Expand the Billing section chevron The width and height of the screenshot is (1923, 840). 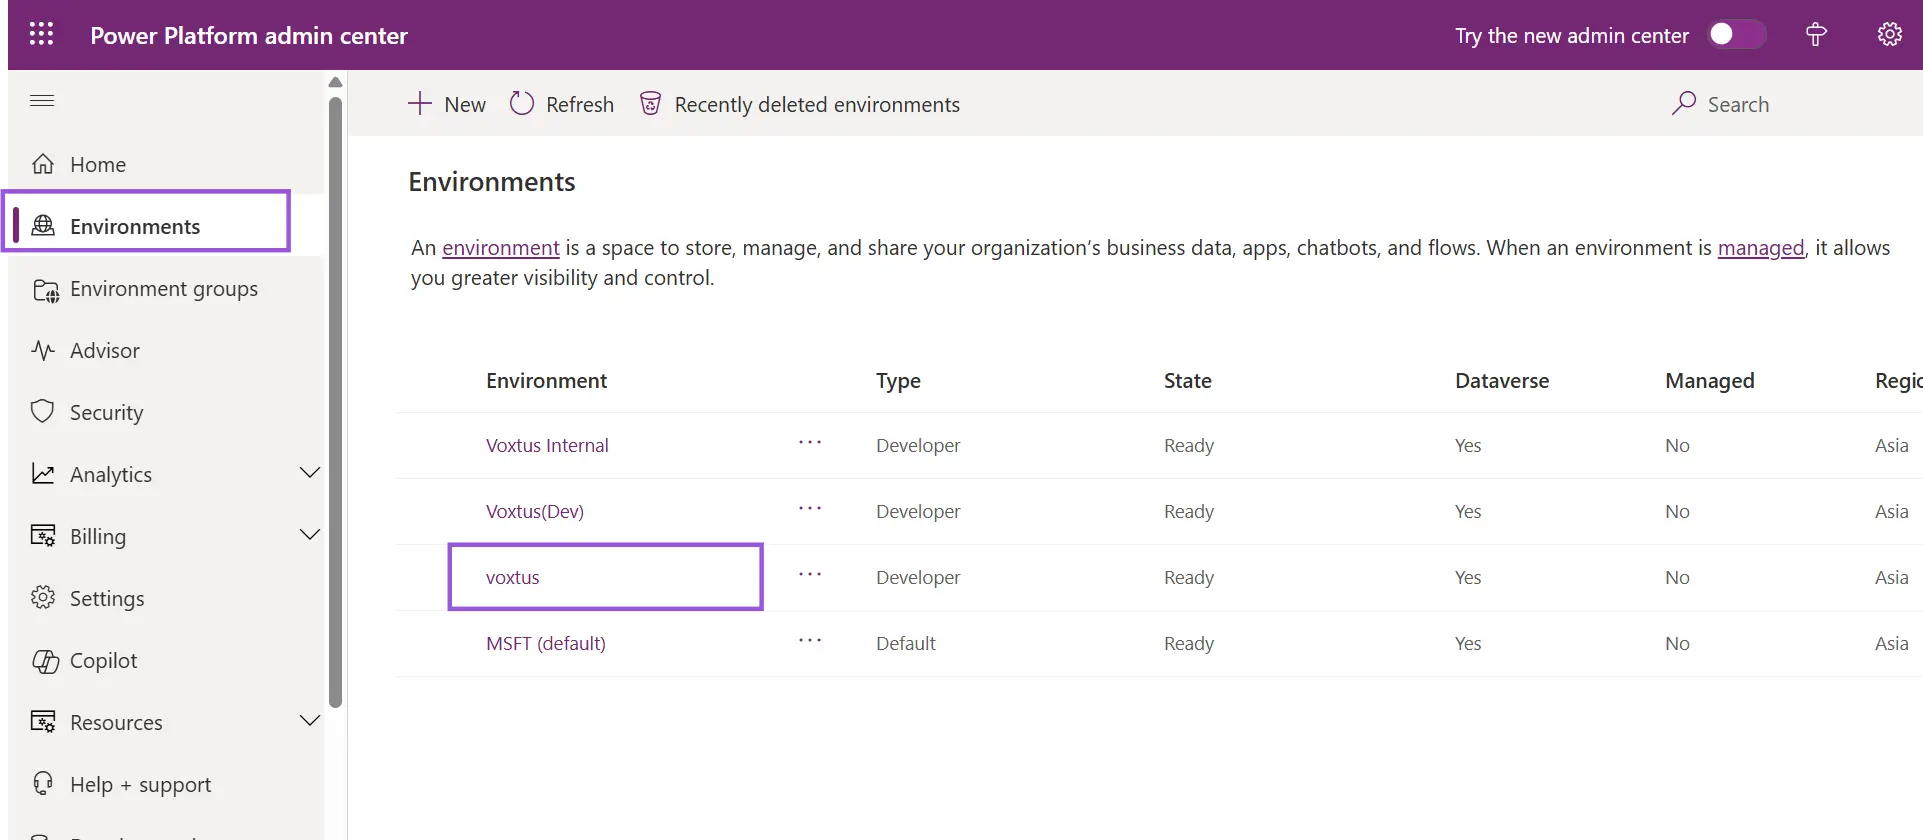click(x=310, y=535)
